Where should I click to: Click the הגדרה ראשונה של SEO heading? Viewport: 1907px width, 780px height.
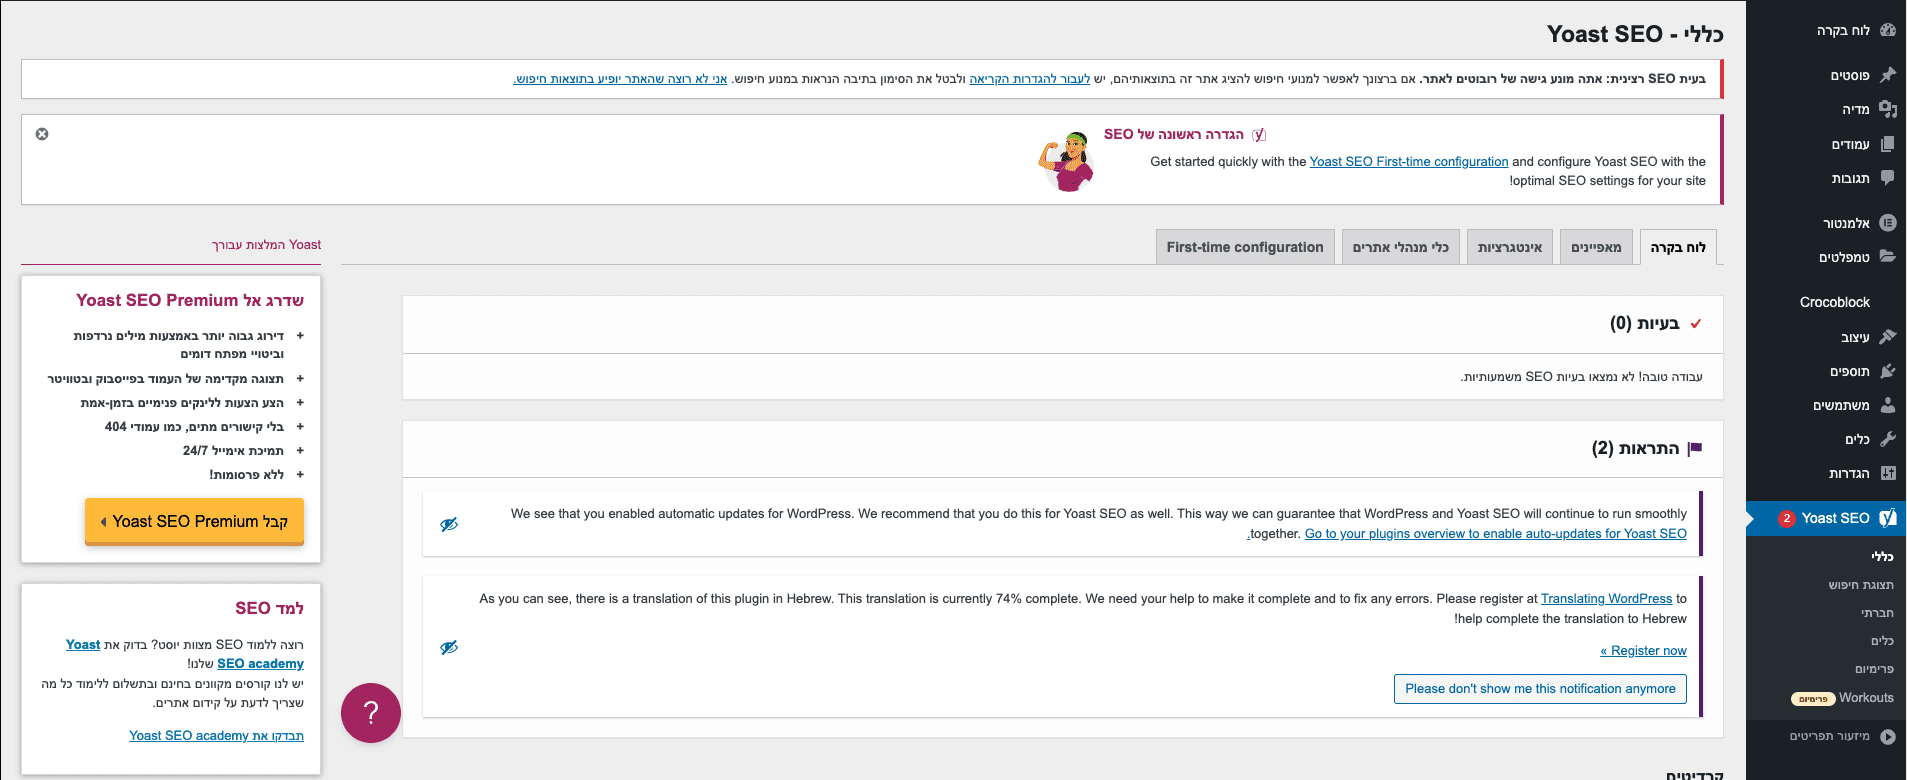click(x=1174, y=134)
